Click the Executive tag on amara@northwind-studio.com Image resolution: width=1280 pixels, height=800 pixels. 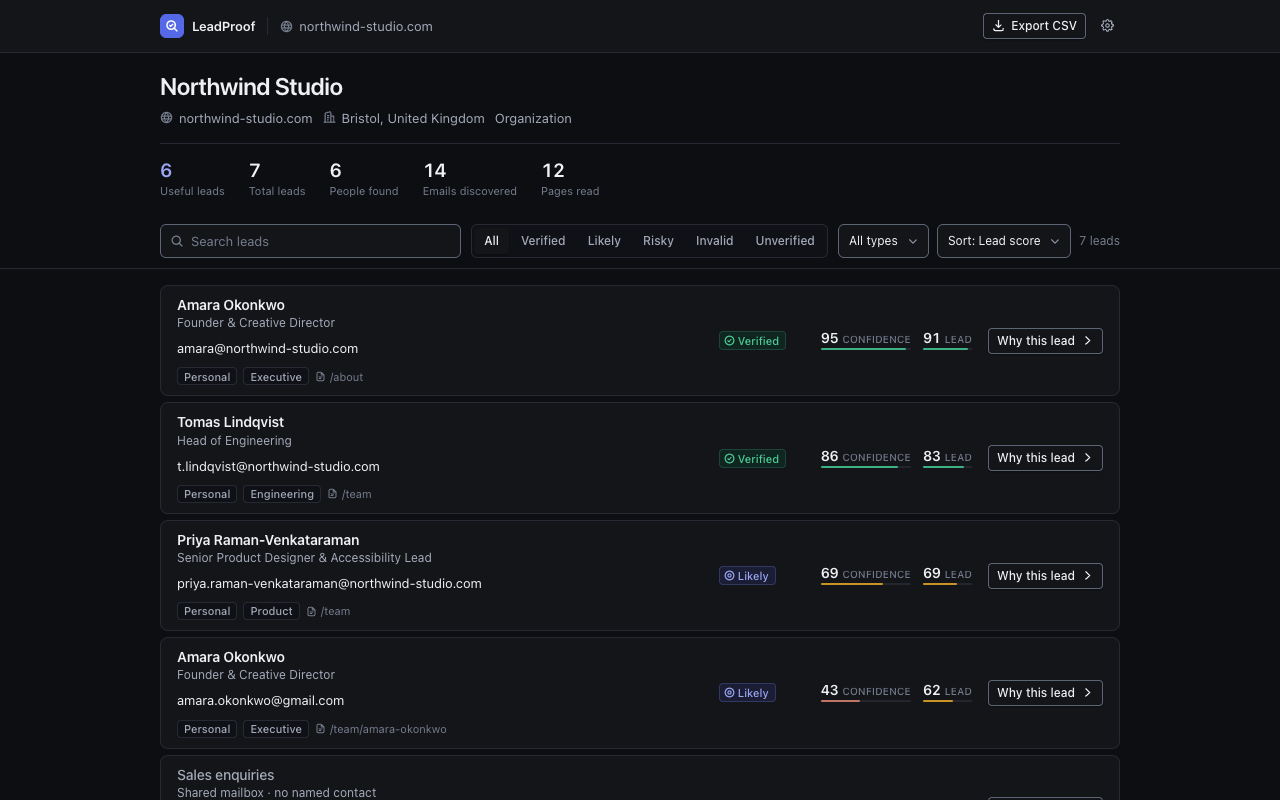tap(276, 377)
